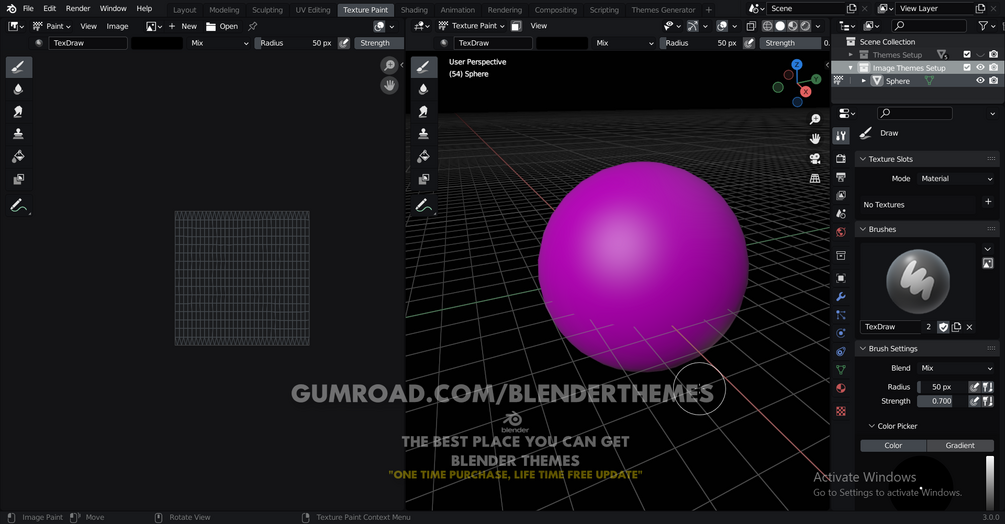This screenshot has height=524, width=1005.
Task: Open the Output properties tab
Action: 841,177
